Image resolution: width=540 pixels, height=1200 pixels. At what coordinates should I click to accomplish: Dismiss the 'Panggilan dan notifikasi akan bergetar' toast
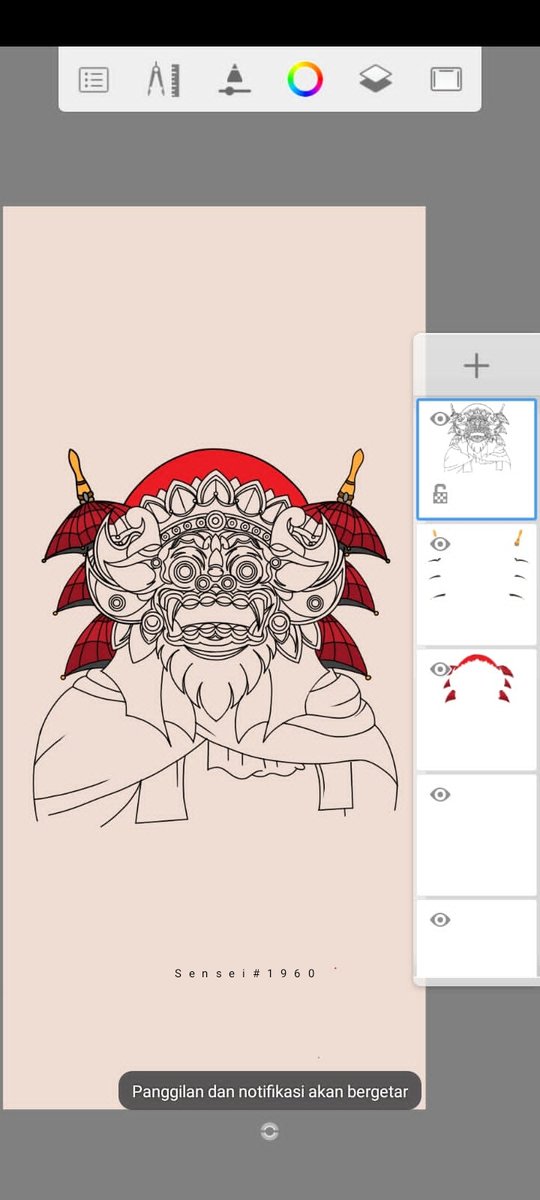click(270, 1091)
